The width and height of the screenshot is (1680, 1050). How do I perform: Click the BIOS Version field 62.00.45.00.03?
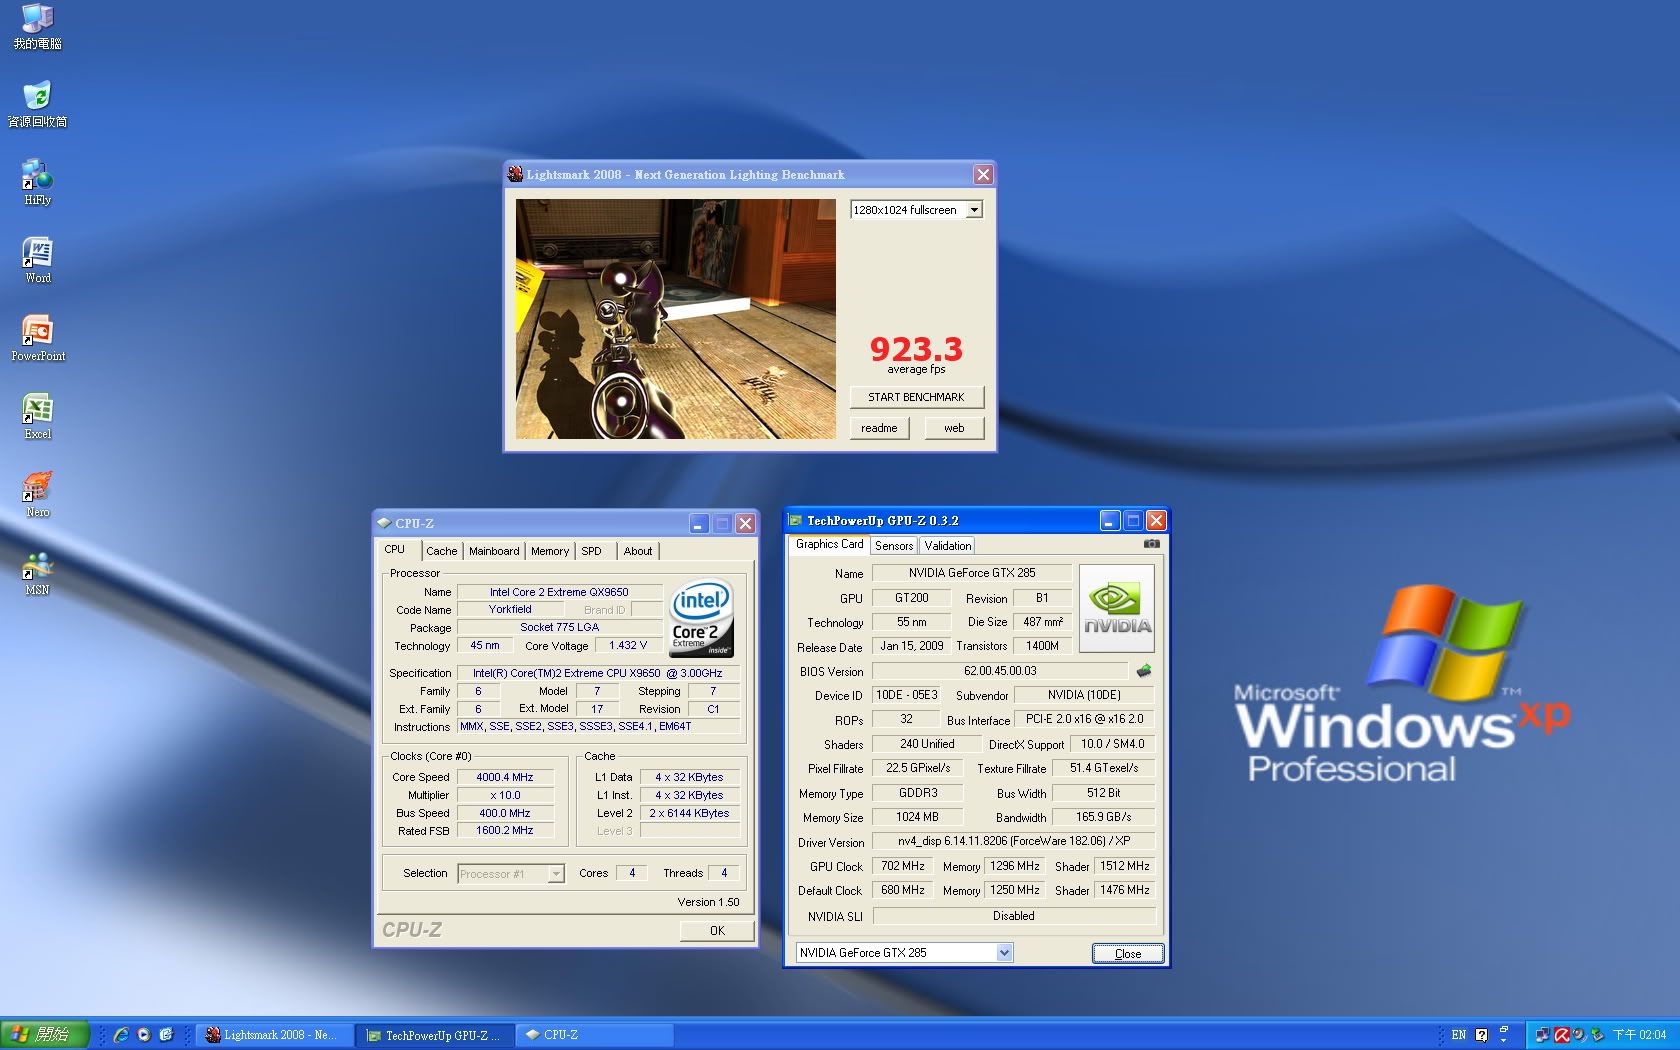click(x=1000, y=671)
